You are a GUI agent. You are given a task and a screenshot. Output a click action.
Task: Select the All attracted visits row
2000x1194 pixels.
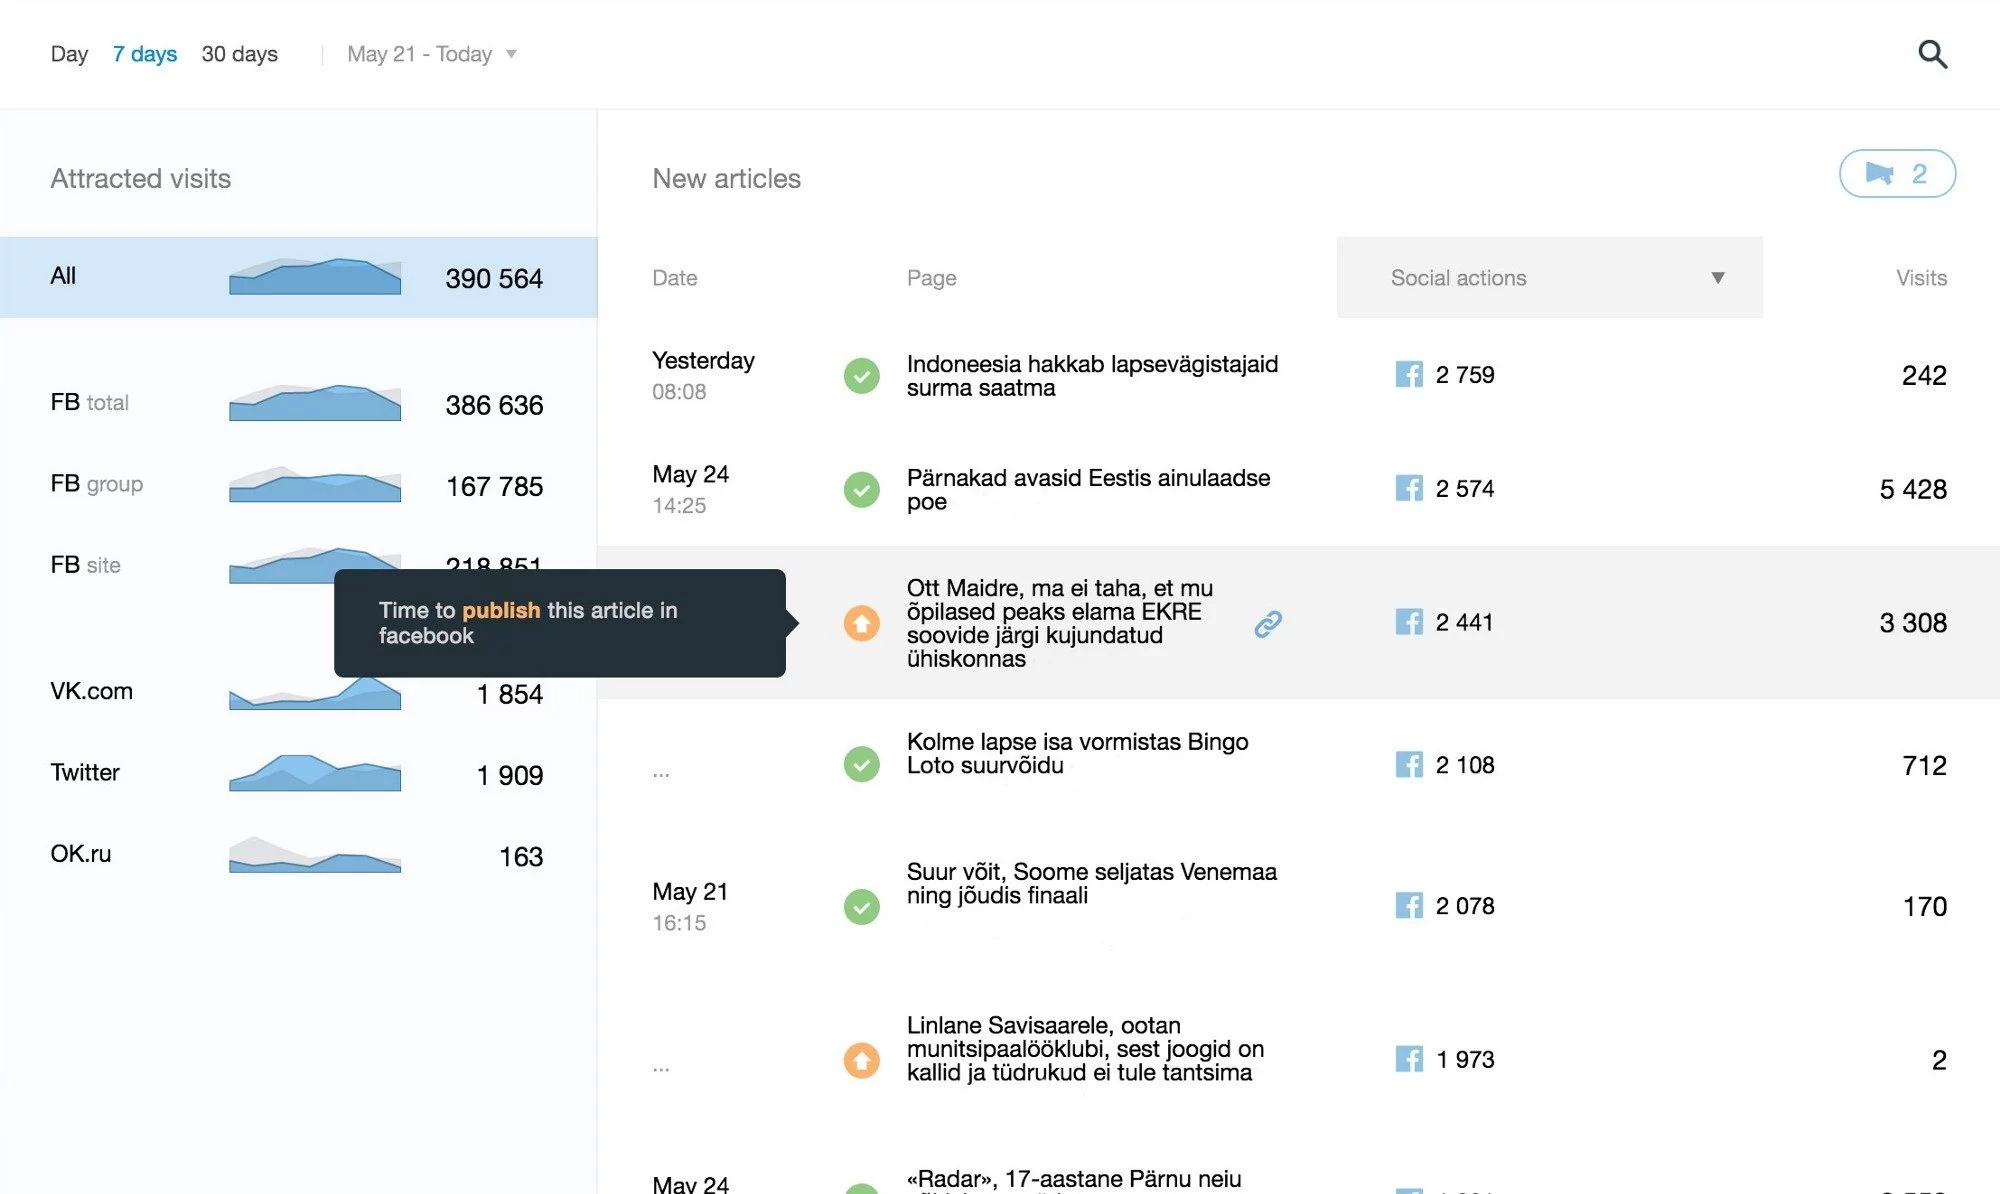[x=298, y=277]
